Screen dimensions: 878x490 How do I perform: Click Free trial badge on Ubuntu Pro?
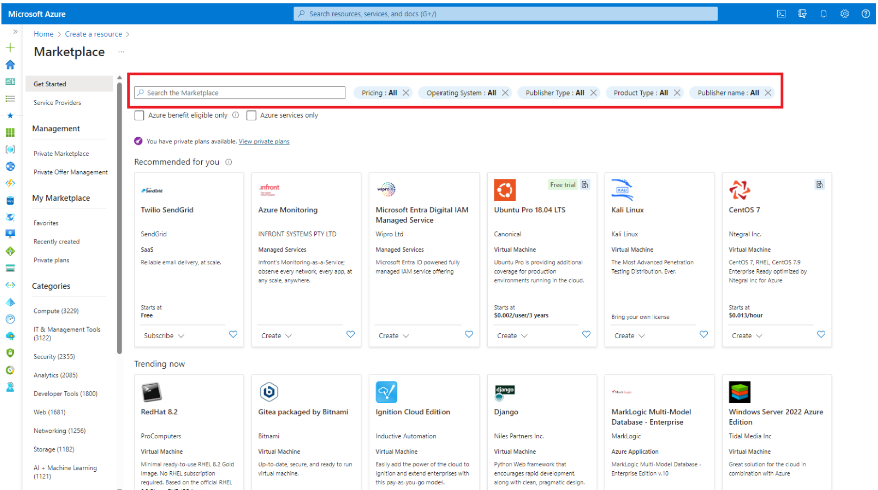coord(563,184)
